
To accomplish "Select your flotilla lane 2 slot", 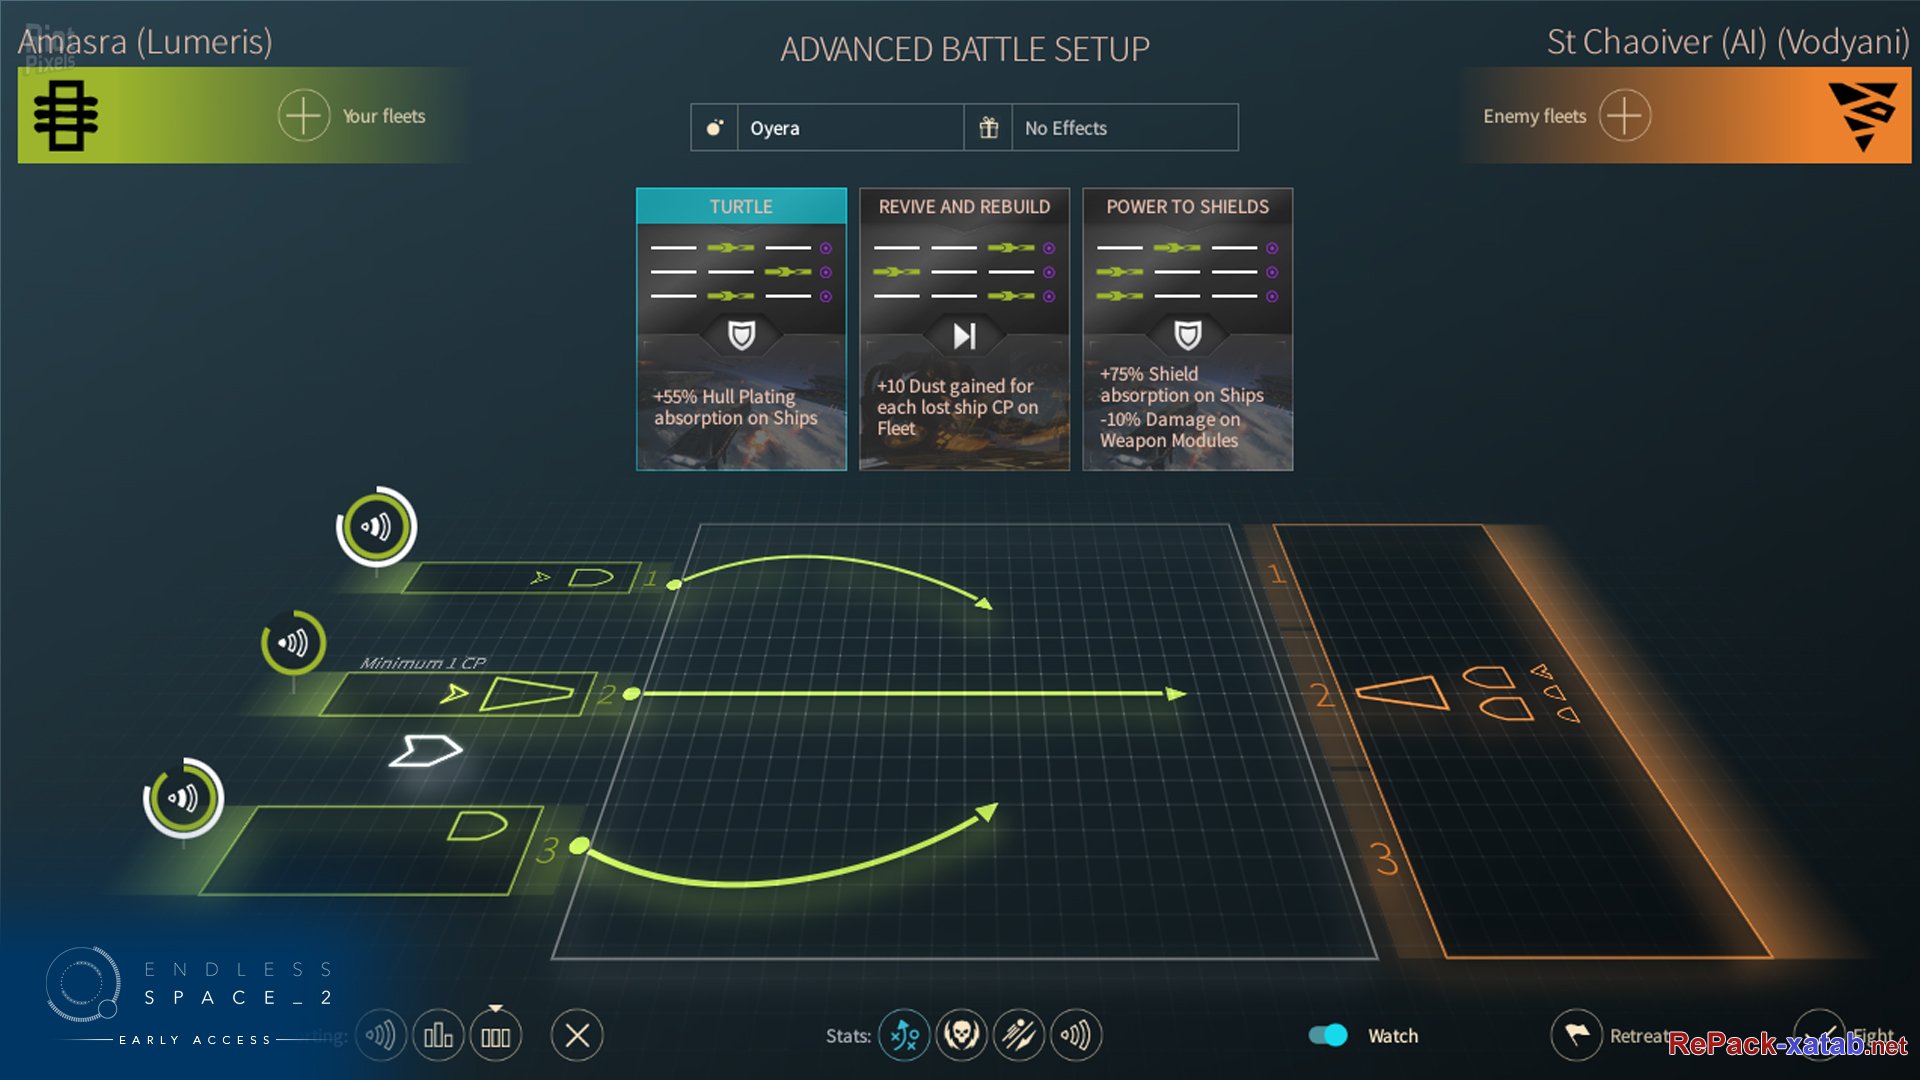I will click(x=458, y=693).
